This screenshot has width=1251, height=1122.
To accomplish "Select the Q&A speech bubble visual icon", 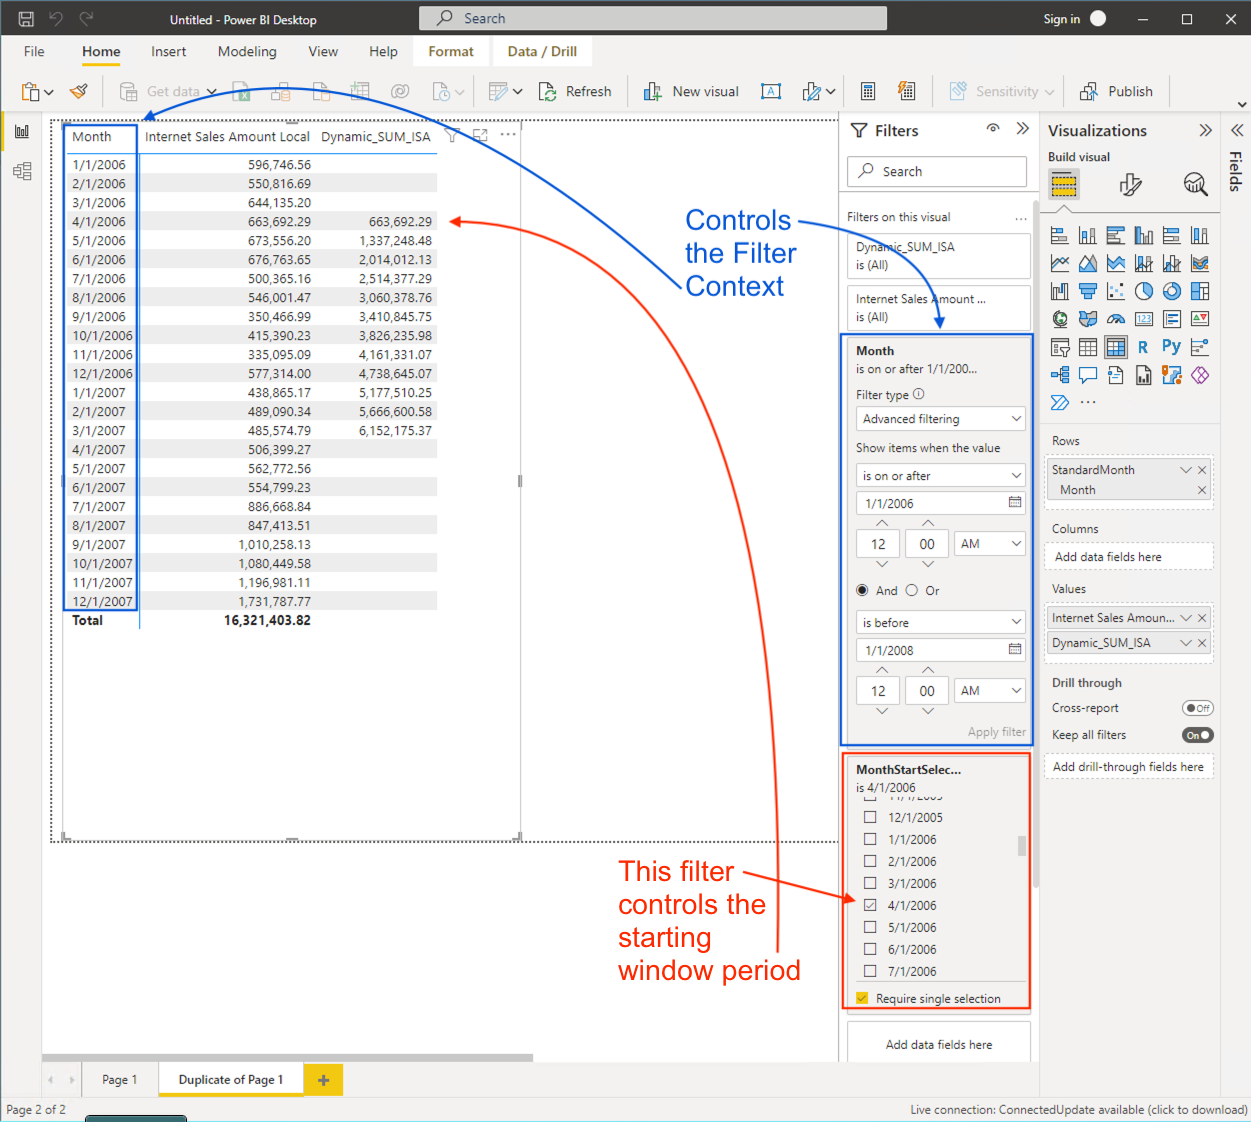I will (x=1088, y=375).
